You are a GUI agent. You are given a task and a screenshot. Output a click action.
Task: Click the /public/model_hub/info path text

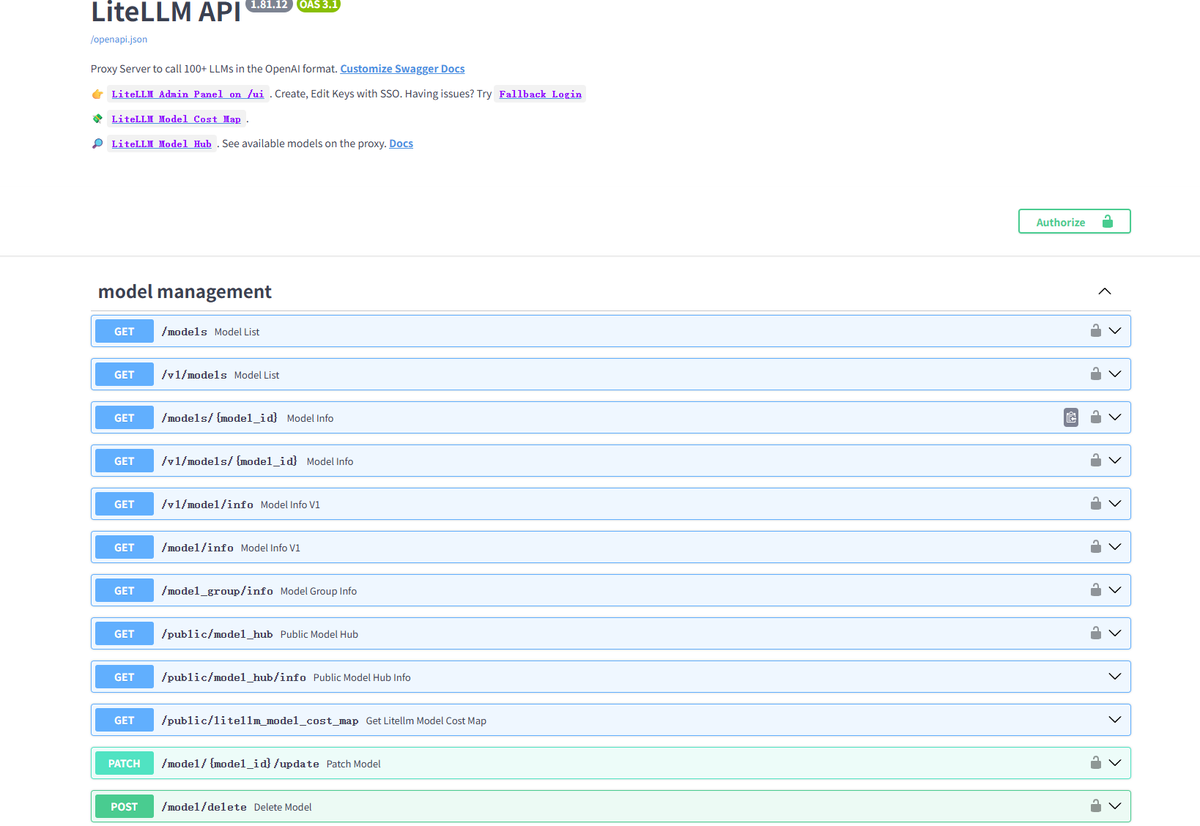234,677
